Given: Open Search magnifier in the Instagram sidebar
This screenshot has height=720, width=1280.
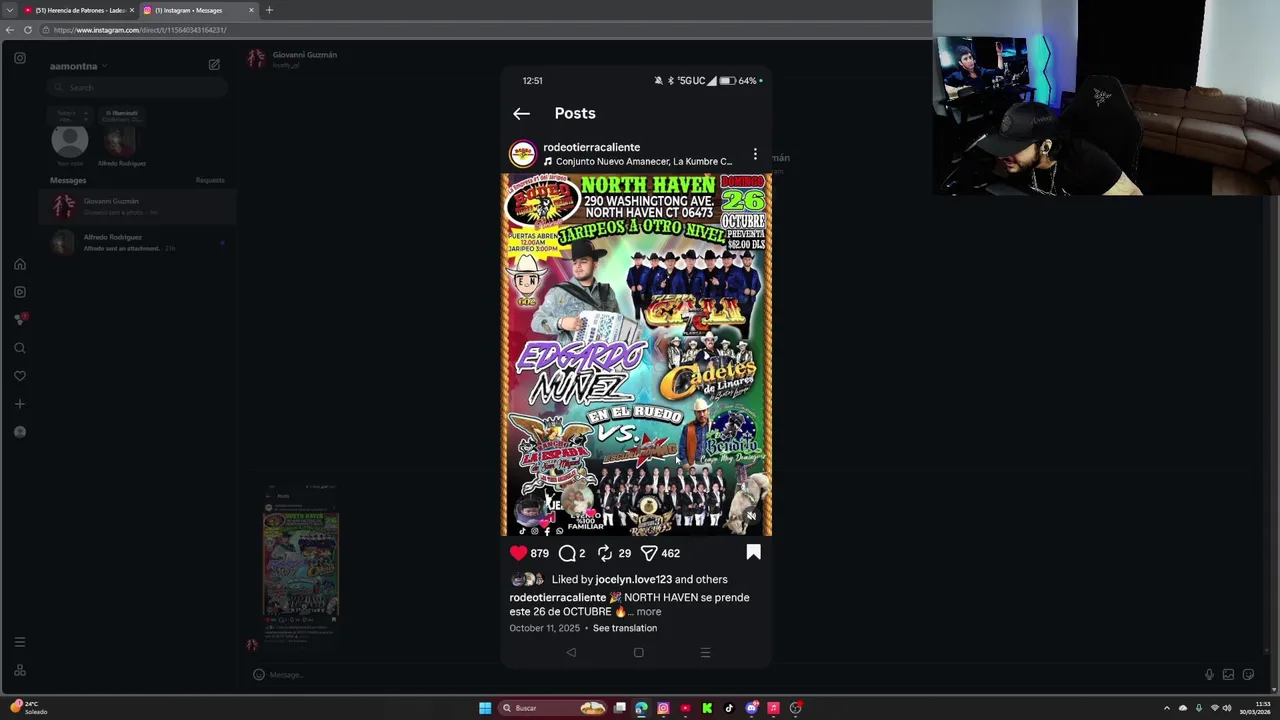Looking at the screenshot, I should pos(20,348).
